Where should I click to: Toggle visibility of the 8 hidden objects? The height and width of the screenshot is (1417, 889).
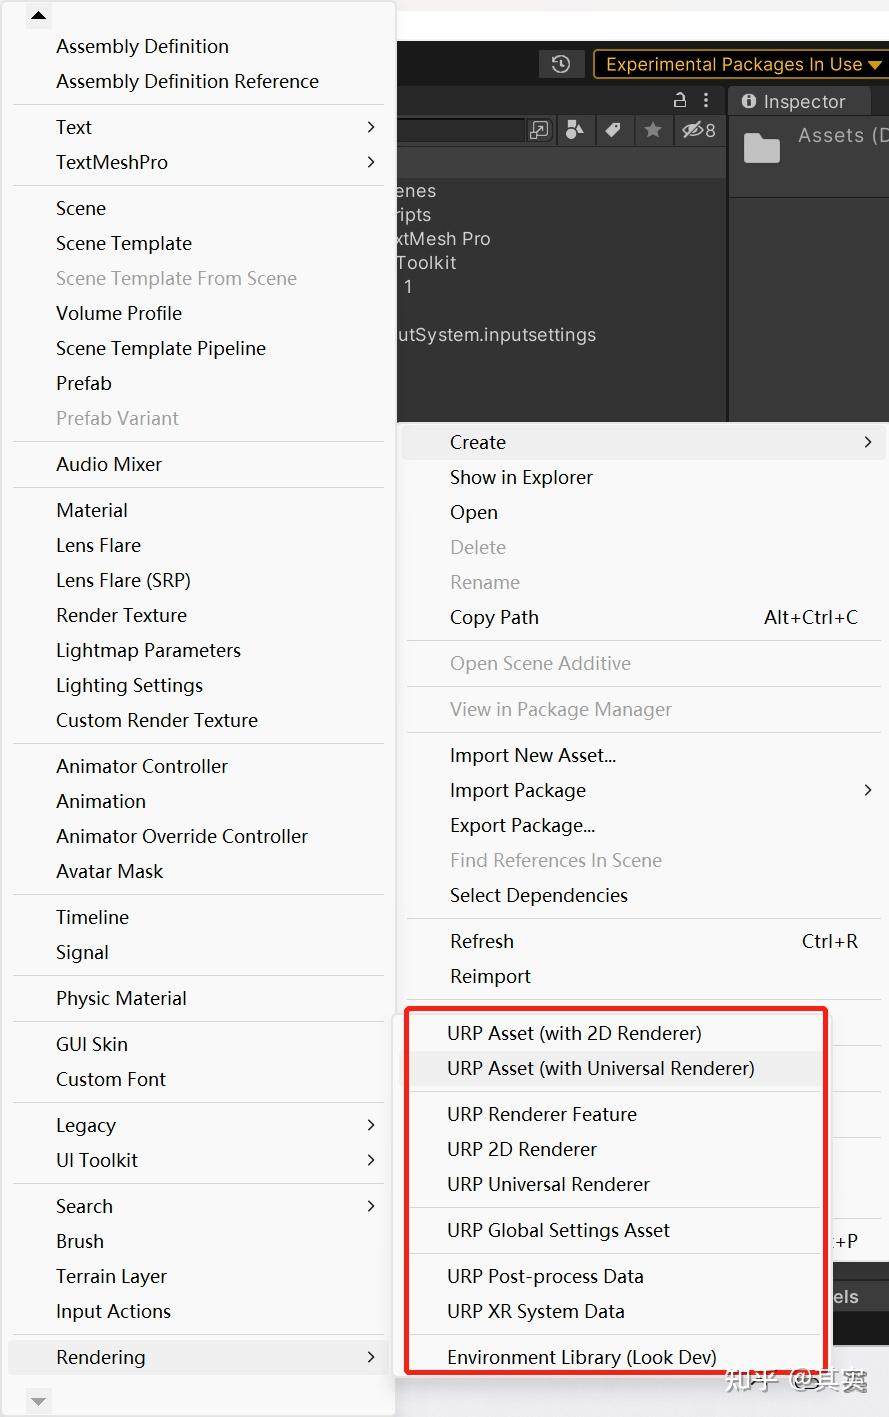click(695, 131)
